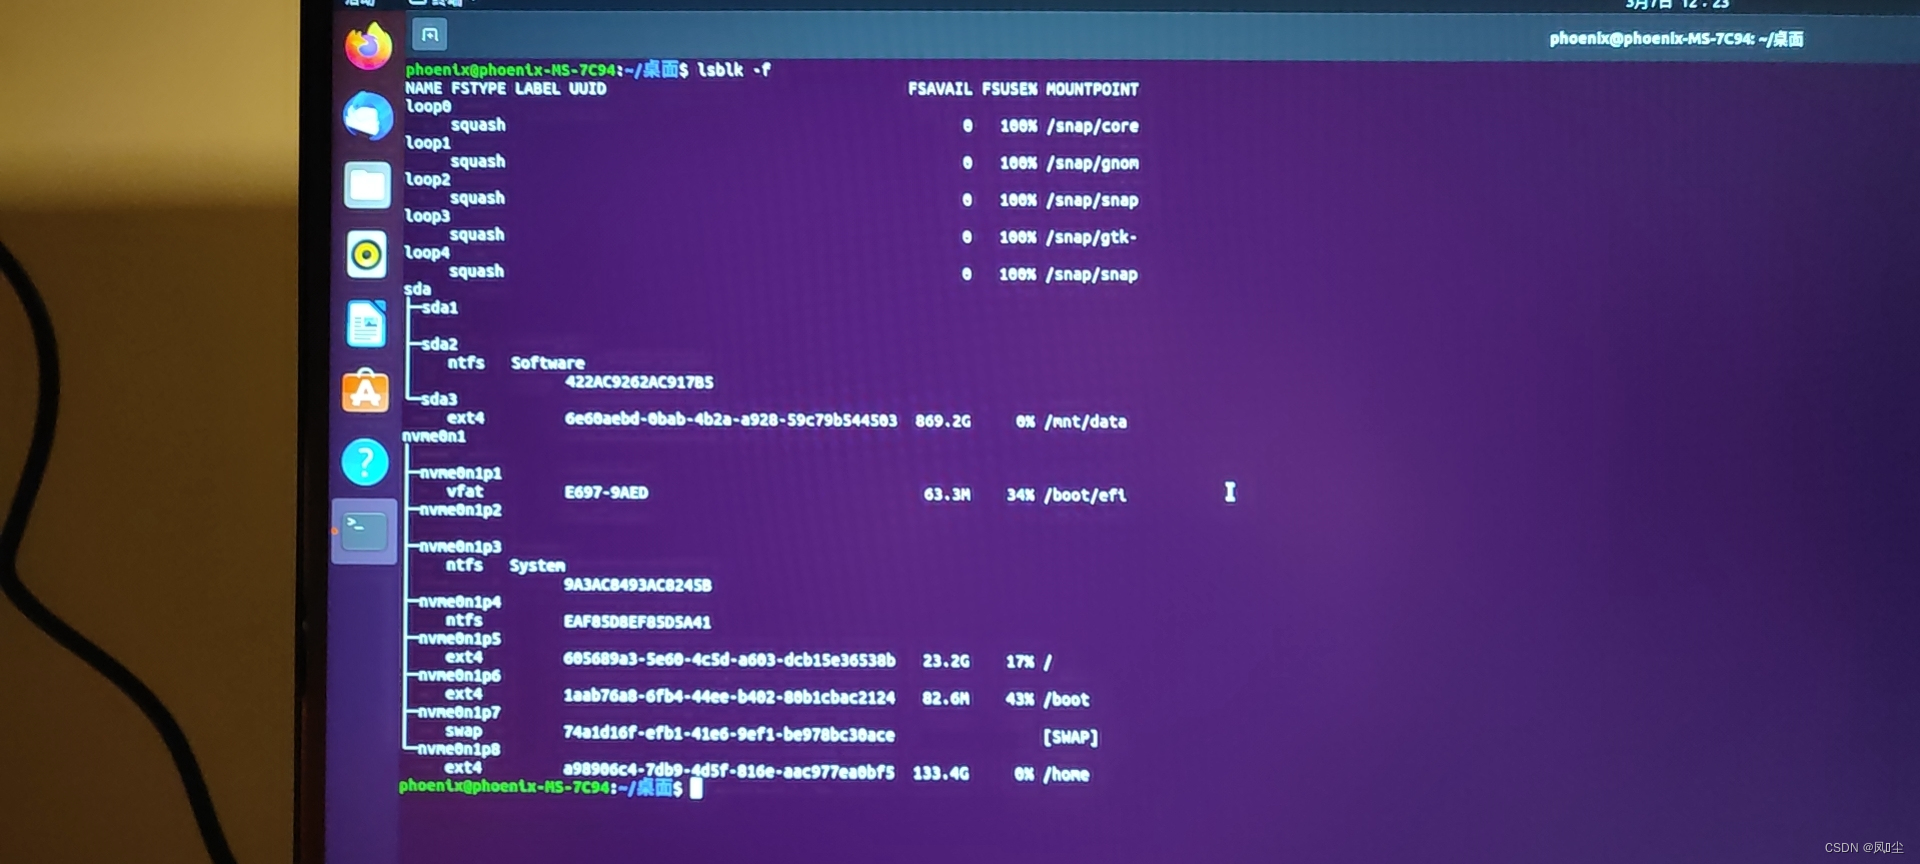
Task: Click the loop0 device name
Action: pyautogui.click(x=428, y=106)
